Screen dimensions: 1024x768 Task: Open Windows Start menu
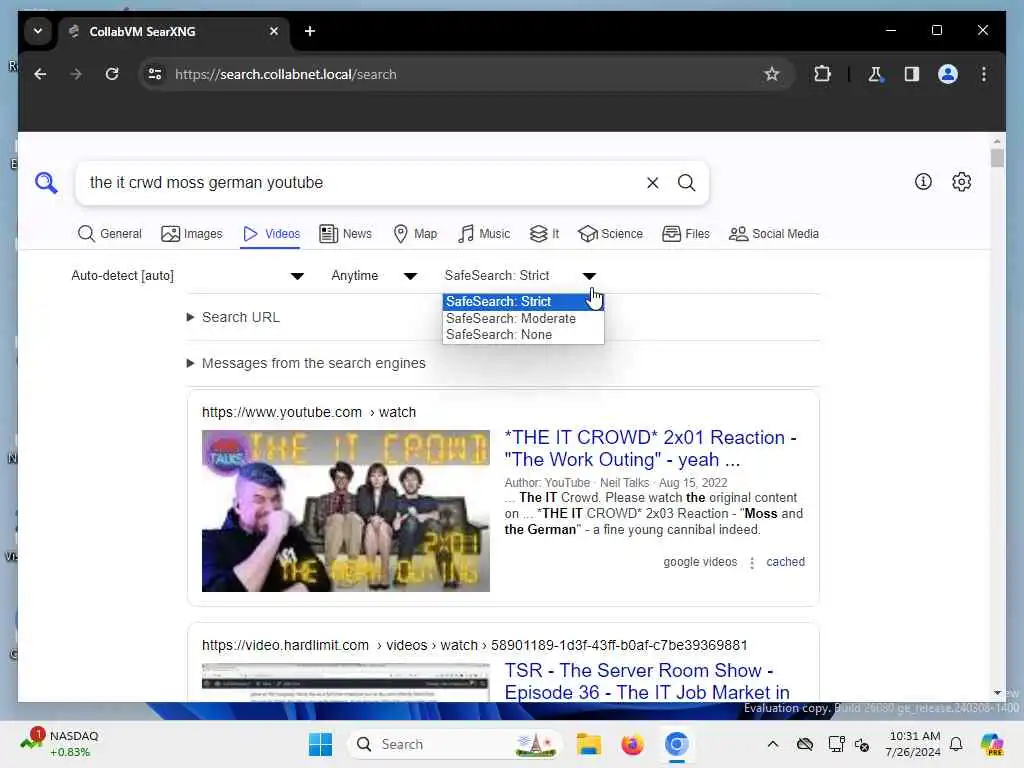pyautogui.click(x=320, y=744)
